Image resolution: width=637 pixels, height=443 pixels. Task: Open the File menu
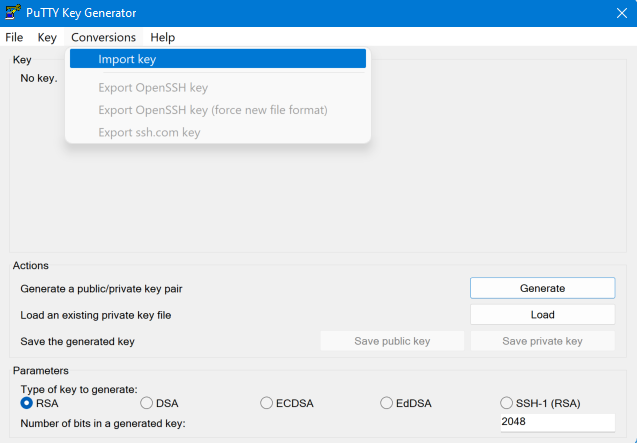click(14, 37)
